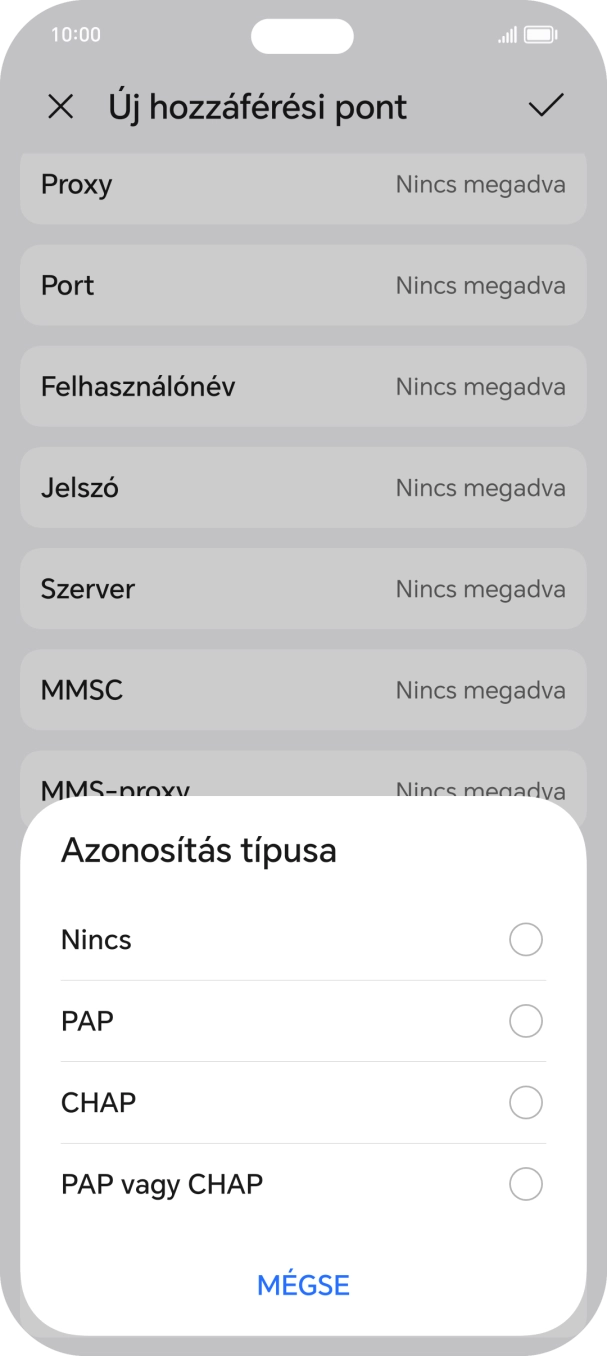The image size is (607, 1356).
Task: Tap the X to close the APN editor
Action: 62,107
